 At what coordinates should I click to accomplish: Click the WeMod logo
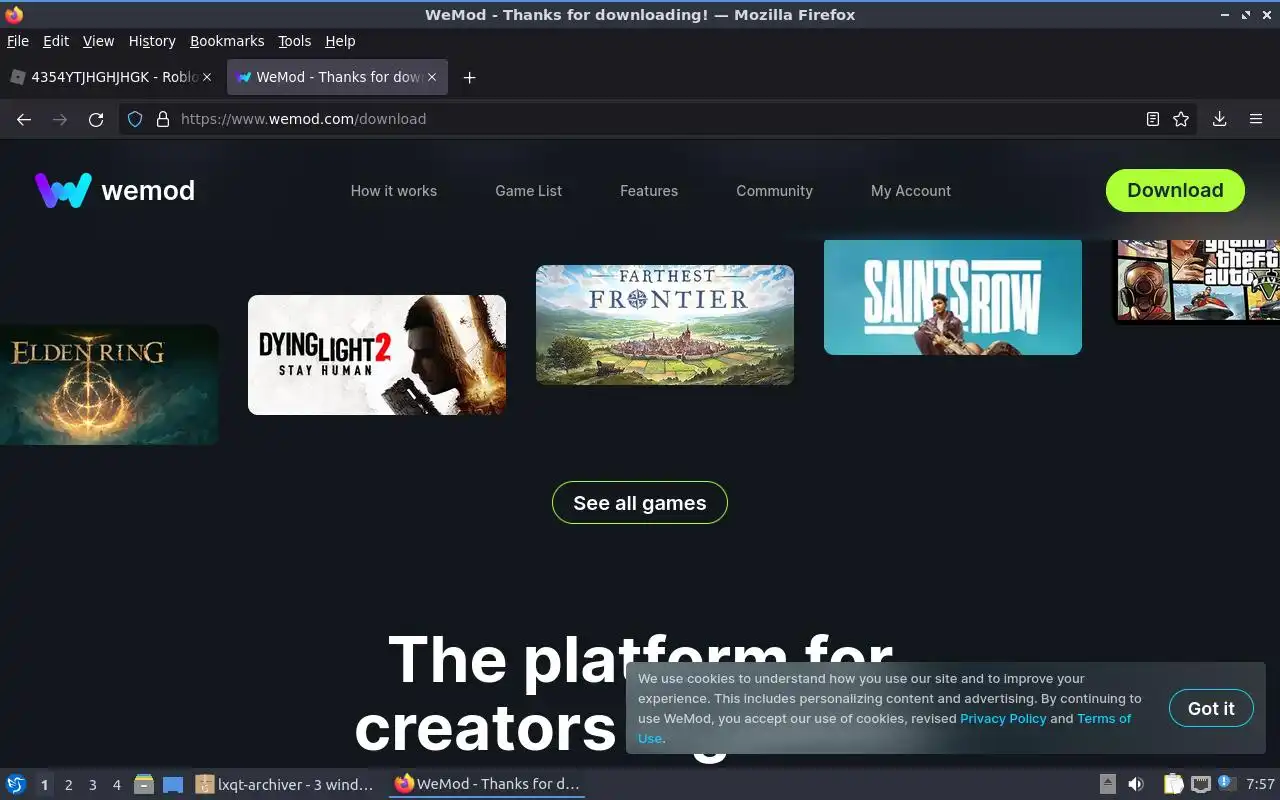[115, 190]
